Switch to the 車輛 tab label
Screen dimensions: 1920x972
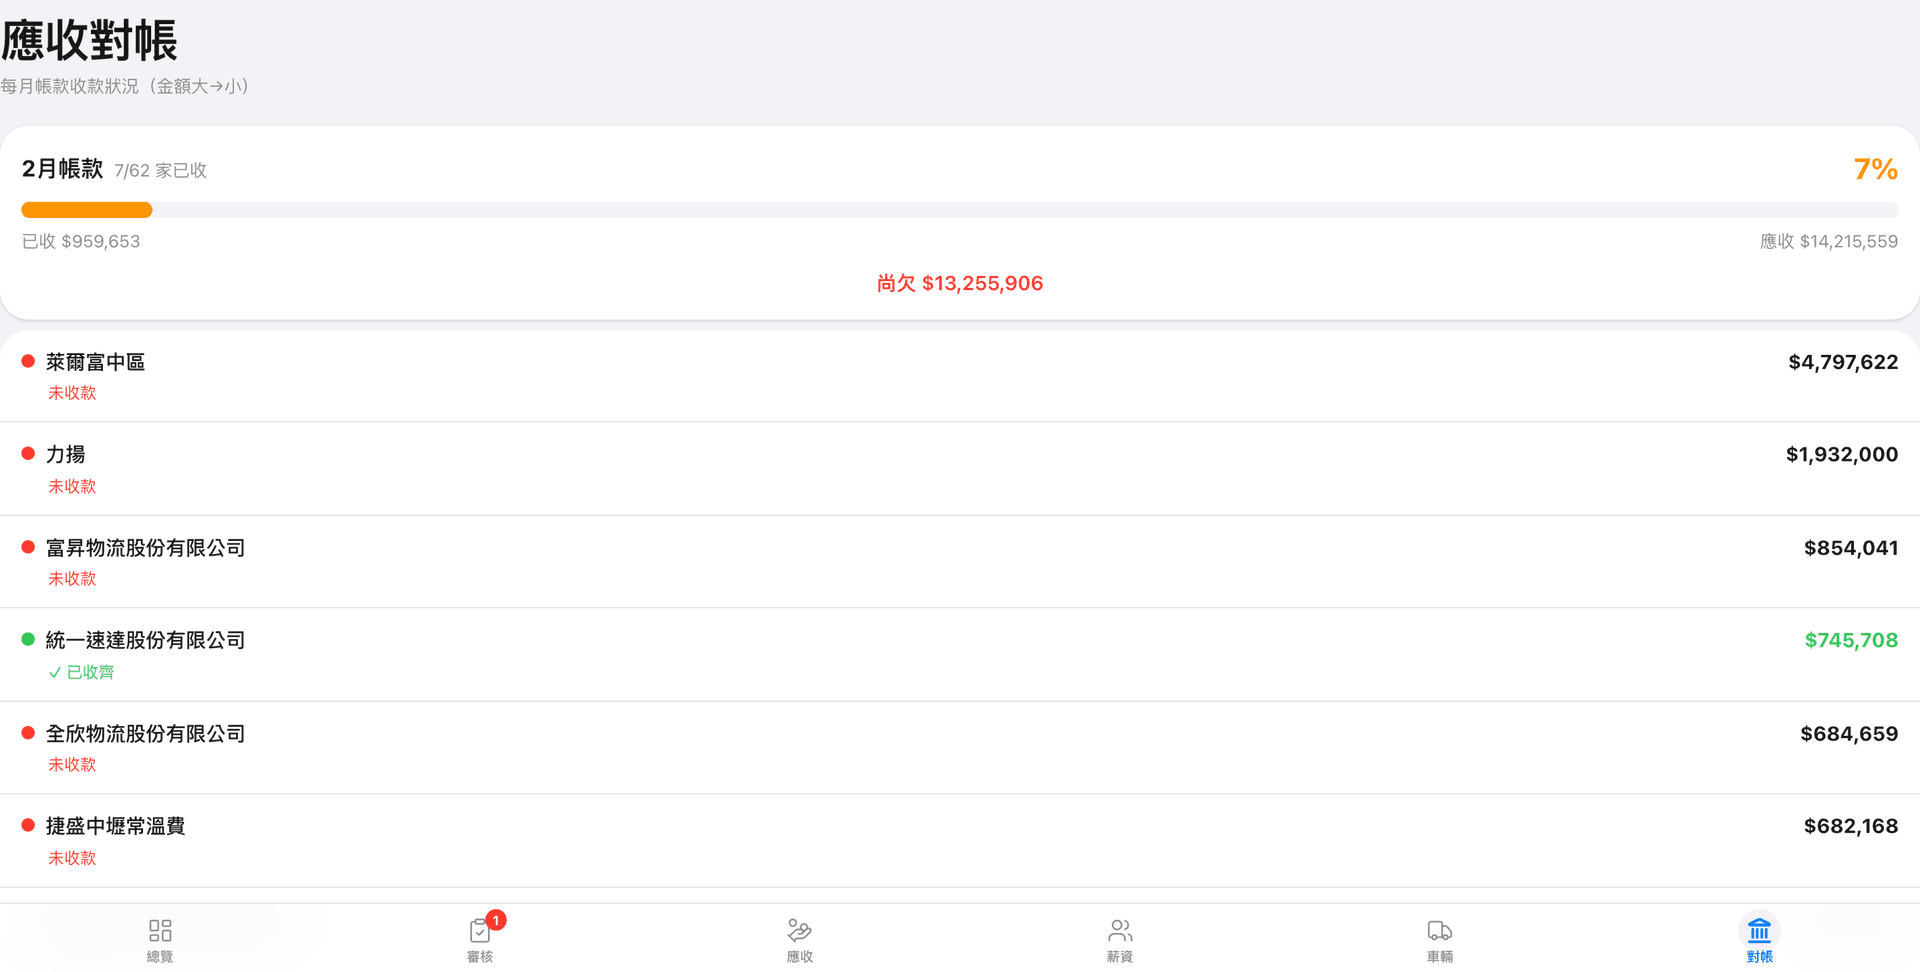(x=1439, y=957)
